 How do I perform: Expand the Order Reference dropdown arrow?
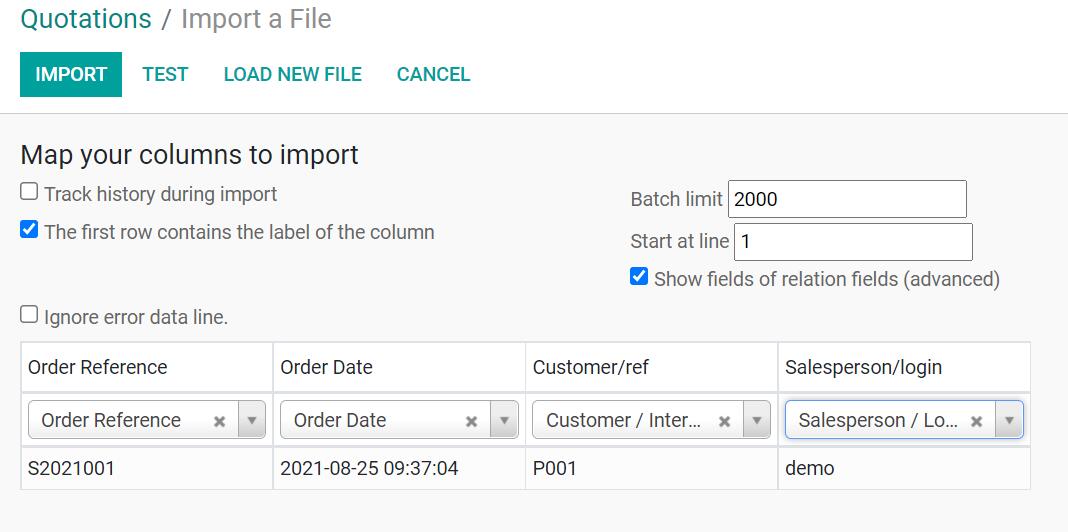coord(252,420)
